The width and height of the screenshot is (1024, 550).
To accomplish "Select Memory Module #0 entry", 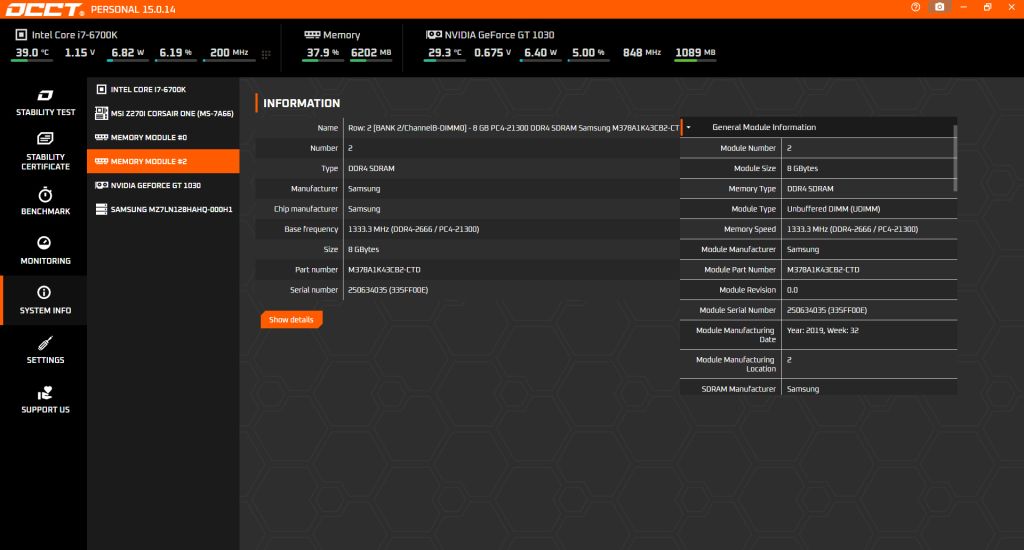I will point(163,137).
